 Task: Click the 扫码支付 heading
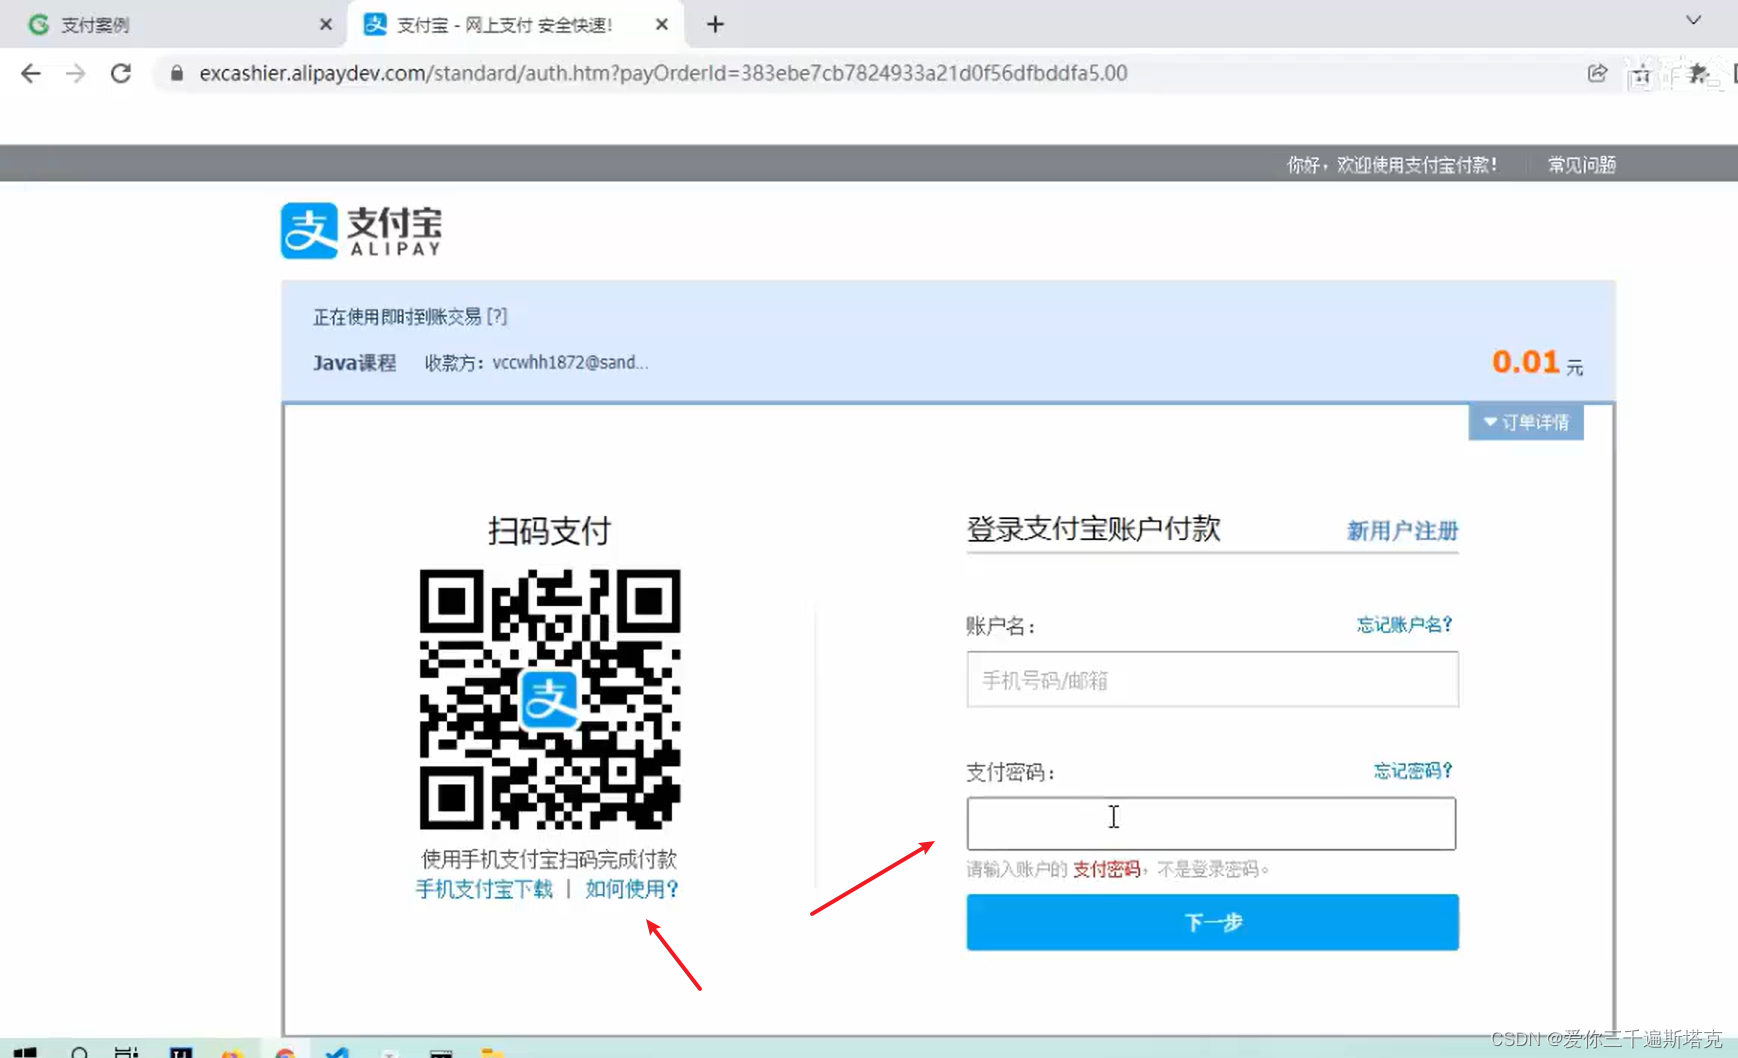(x=549, y=531)
